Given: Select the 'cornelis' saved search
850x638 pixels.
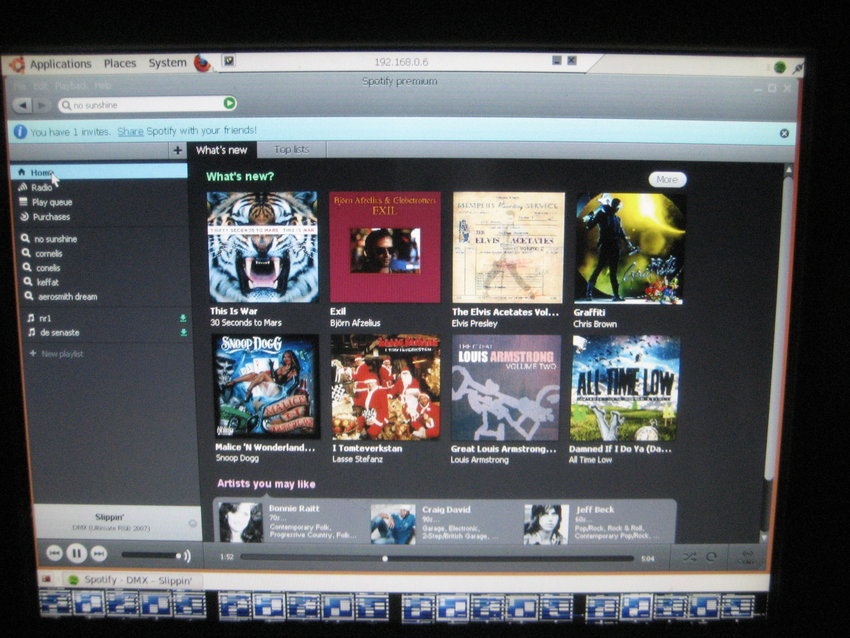Looking at the screenshot, I should [48, 254].
